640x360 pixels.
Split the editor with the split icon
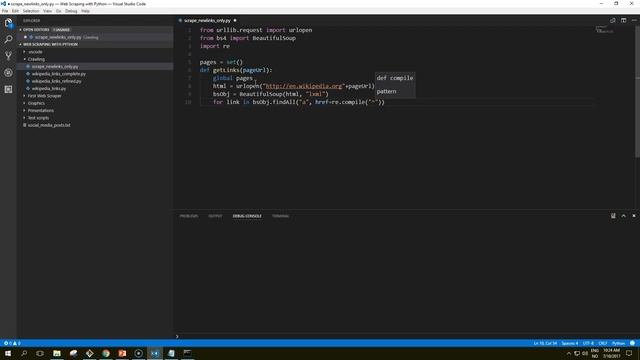[x=623, y=20]
